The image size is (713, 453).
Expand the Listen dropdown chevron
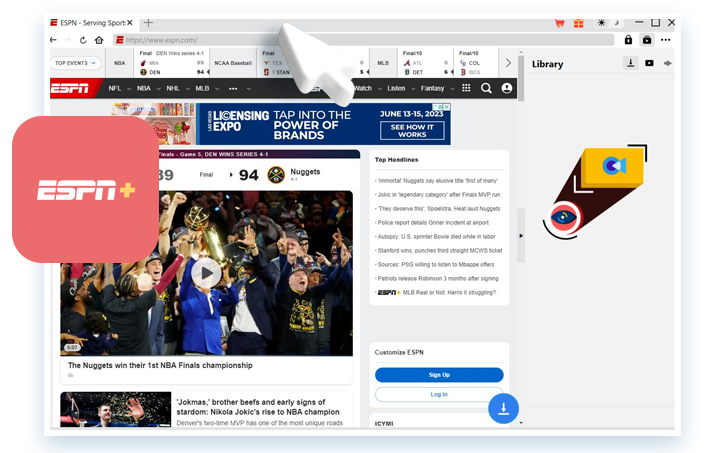click(x=413, y=89)
